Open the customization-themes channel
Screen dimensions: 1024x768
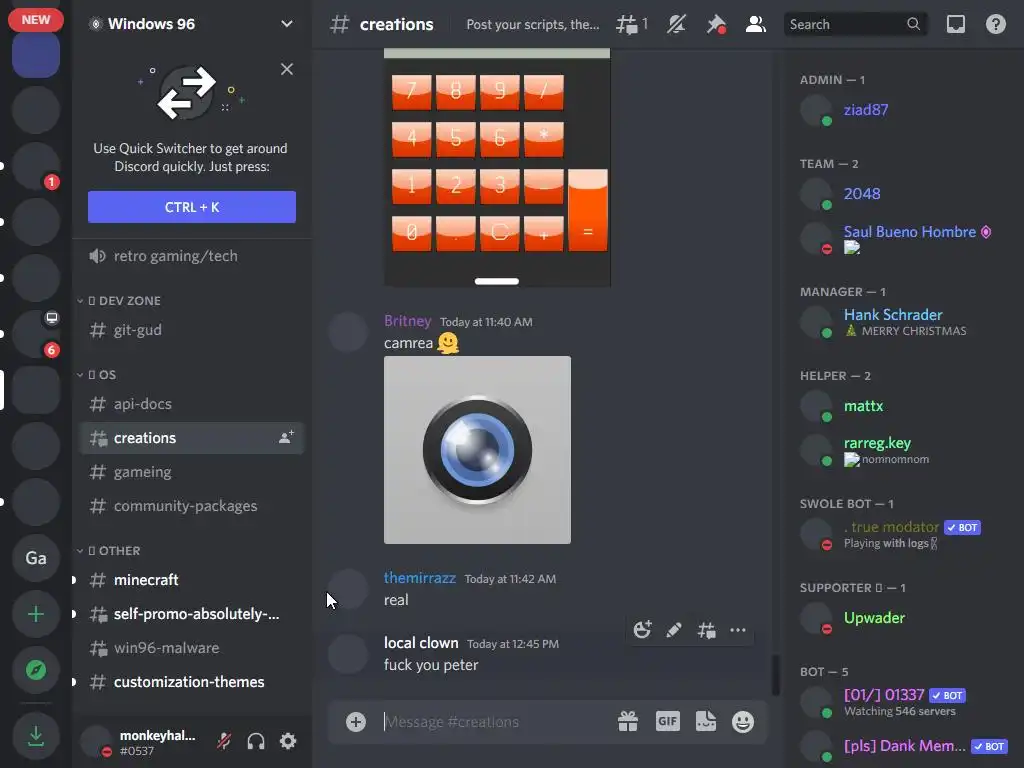191,682
